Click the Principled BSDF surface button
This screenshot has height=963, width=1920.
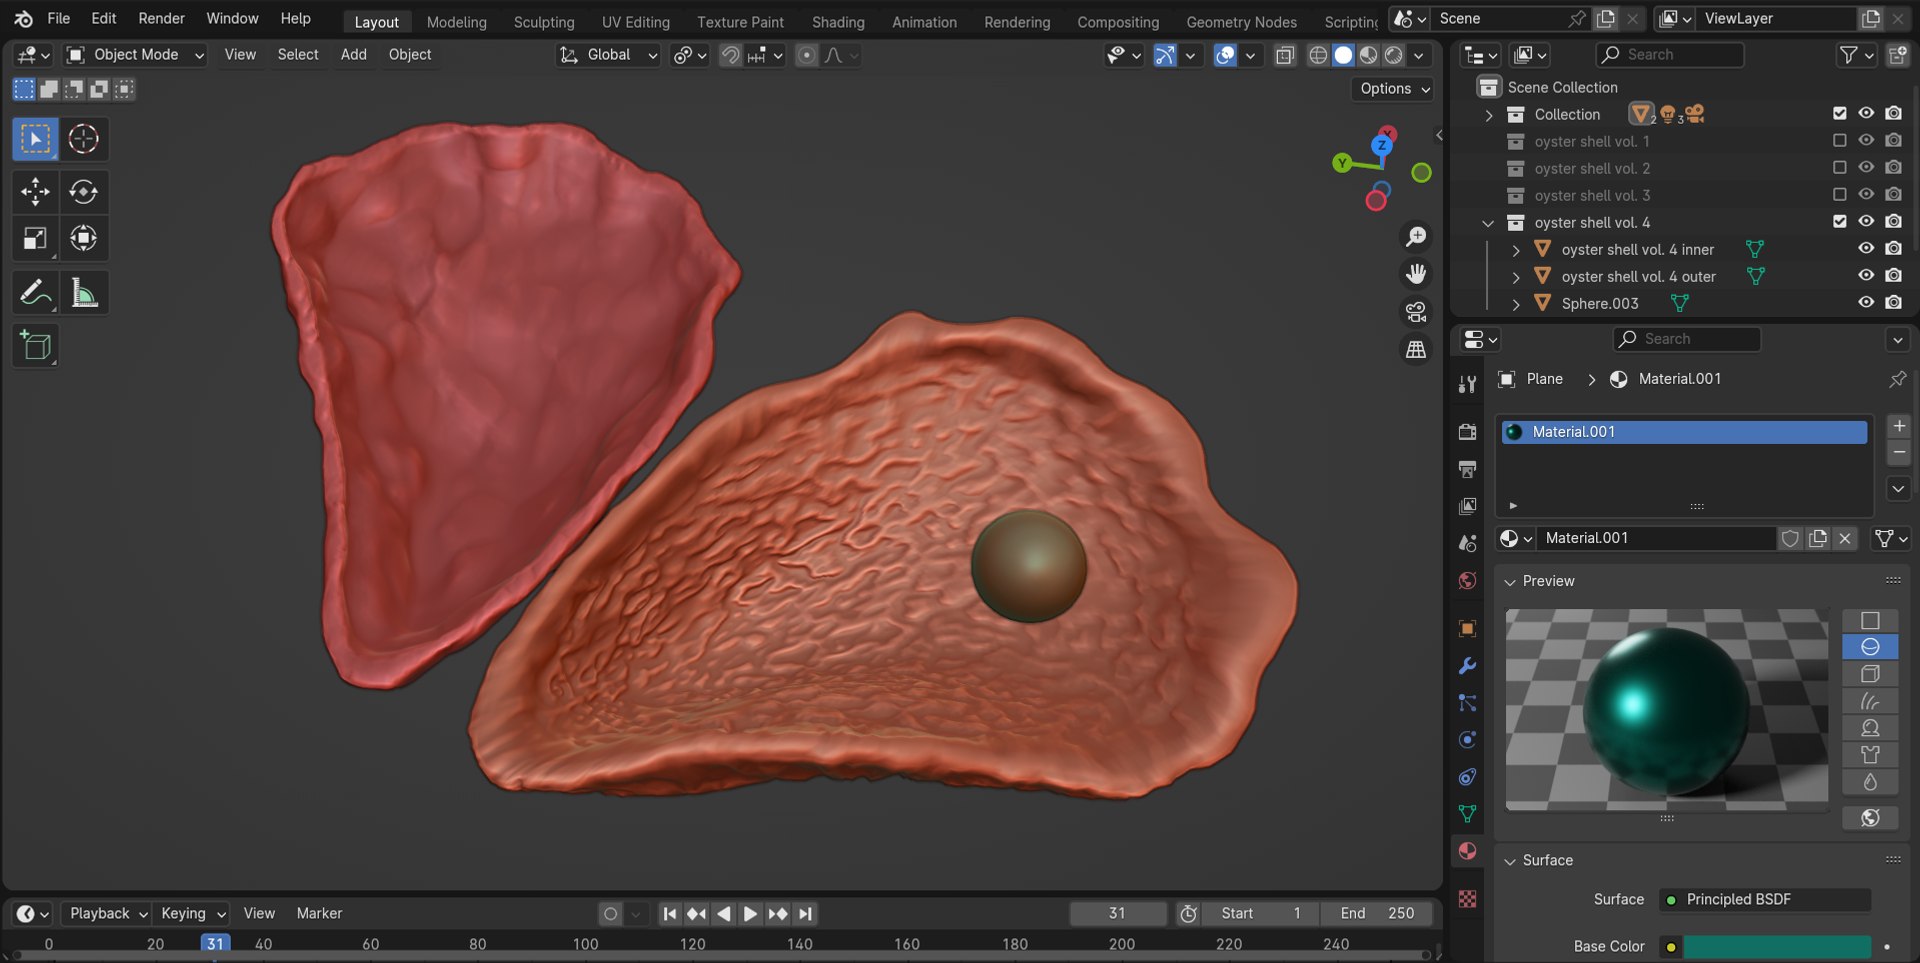[x=1764, y=899]
